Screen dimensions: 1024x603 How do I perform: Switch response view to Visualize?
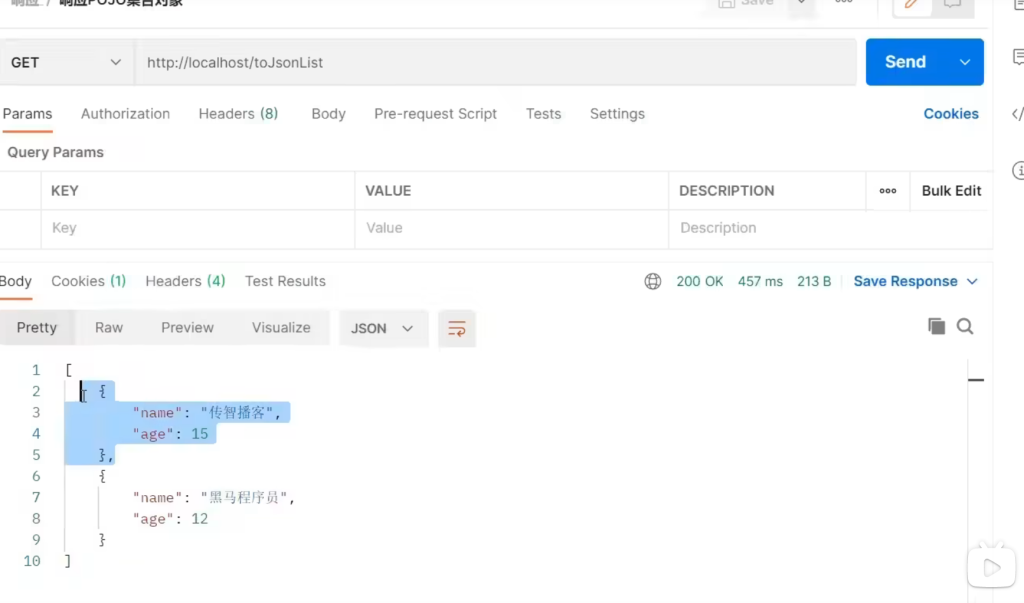click(281, 328)
